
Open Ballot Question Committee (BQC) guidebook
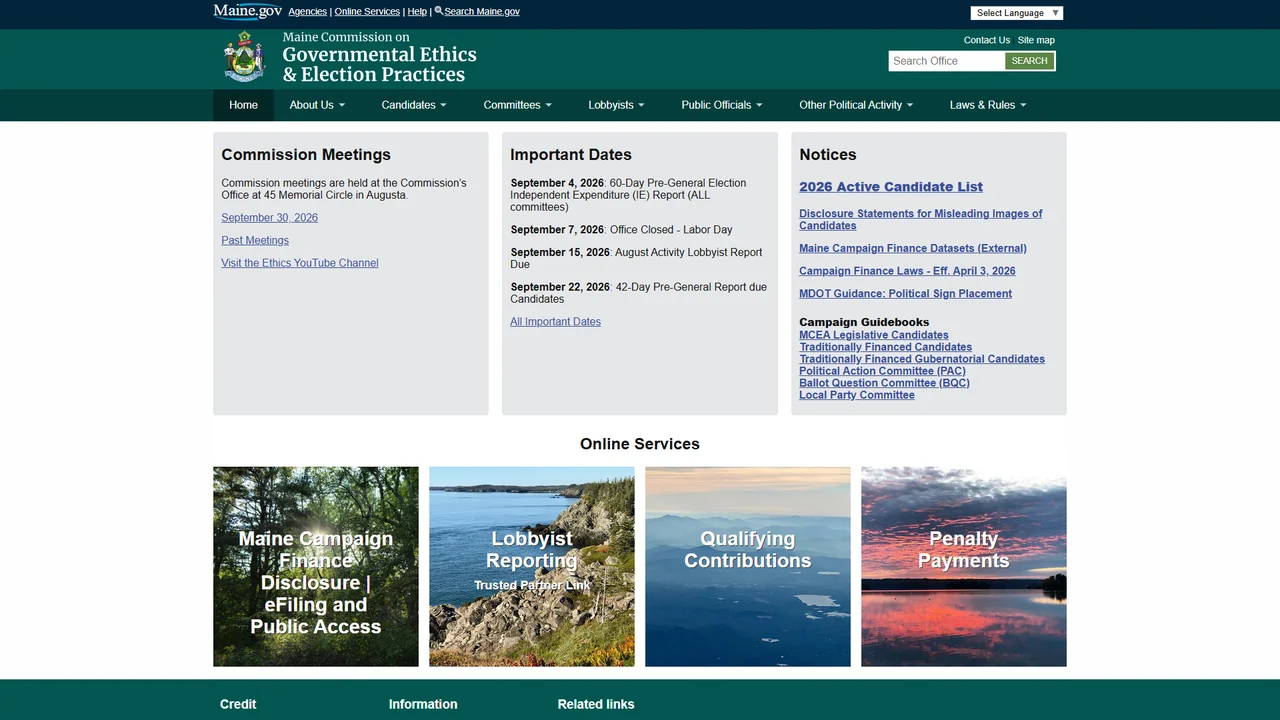pyautogui.click(x=884, y=383)
